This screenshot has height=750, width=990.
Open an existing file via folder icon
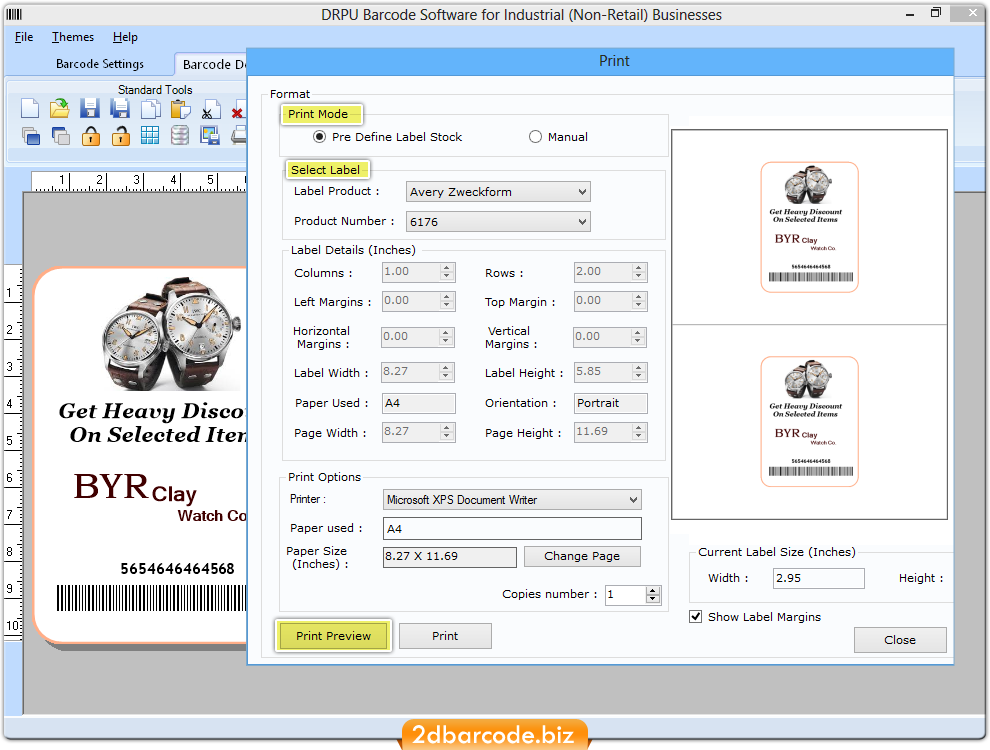click(59, 109)
